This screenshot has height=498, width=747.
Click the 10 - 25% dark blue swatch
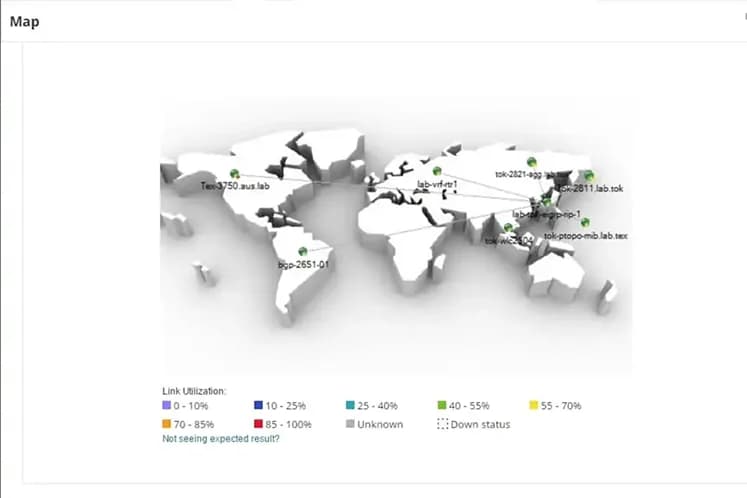(x=258, y=405)
